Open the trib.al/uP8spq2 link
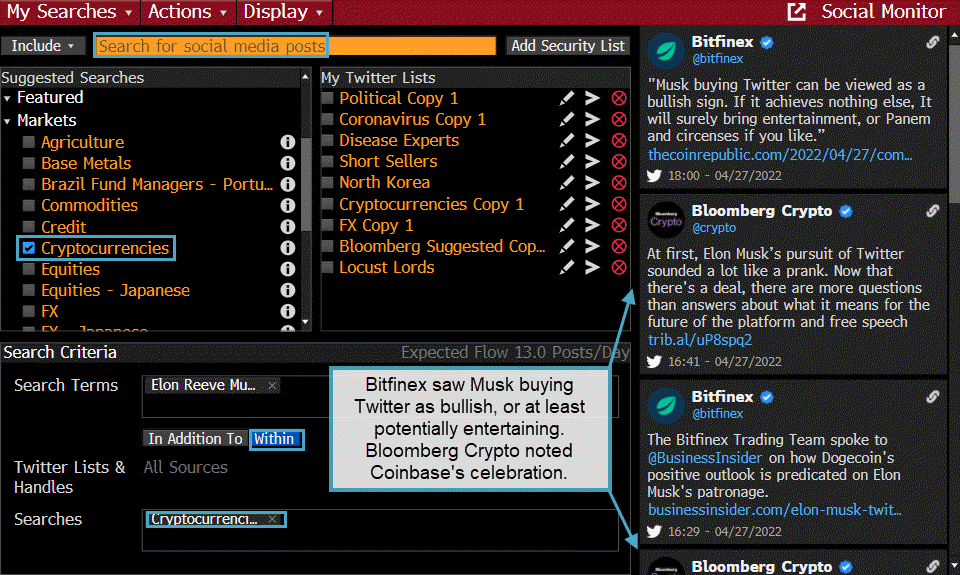960x575 pixels. tap(699, 340)
